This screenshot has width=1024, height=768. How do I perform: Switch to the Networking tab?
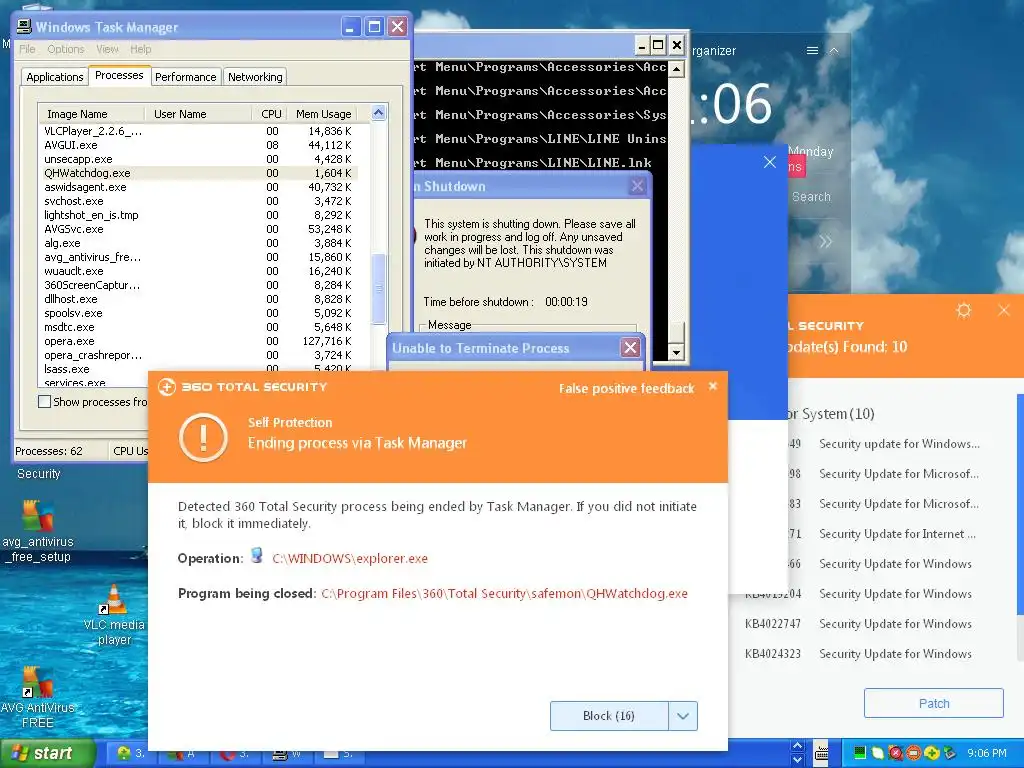coord(255,77)
